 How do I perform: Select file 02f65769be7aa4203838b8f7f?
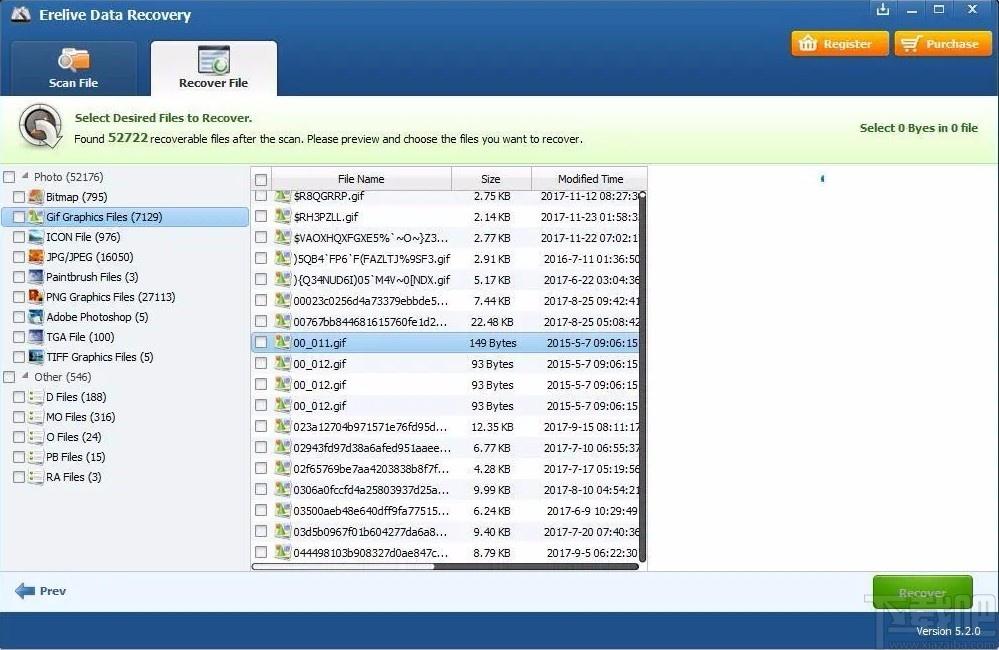pos(371,469)
